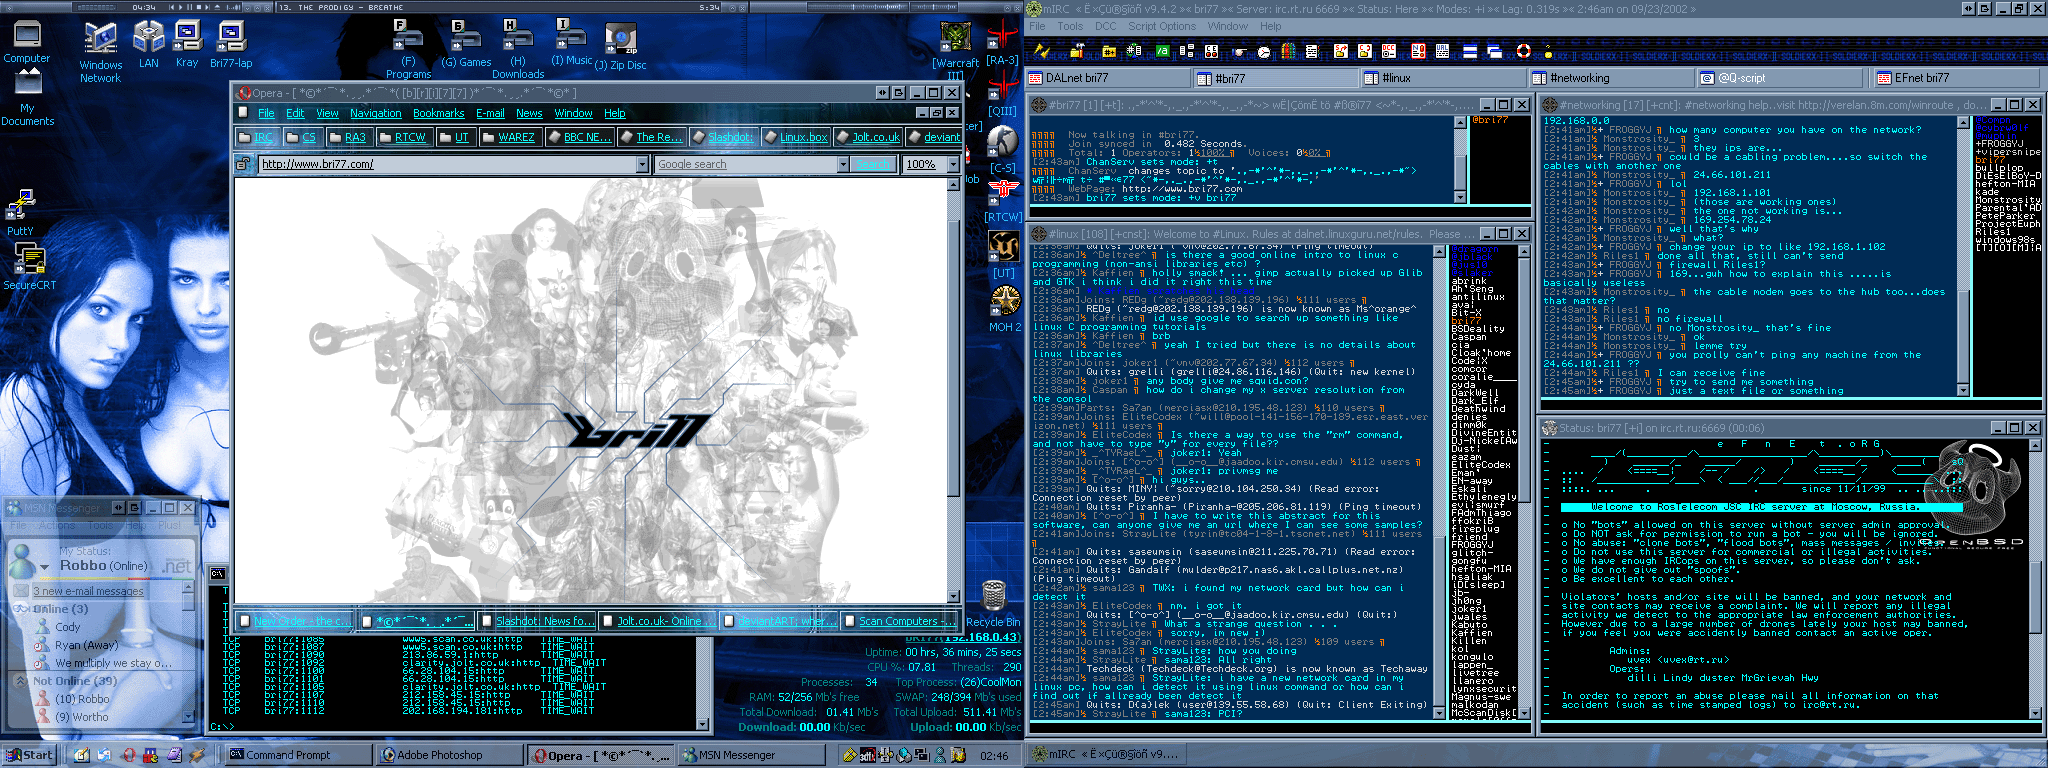Click the Tile windows icon in mIRC toolbar
This screenshot has height=768, width=2048.
[1470, 51]
